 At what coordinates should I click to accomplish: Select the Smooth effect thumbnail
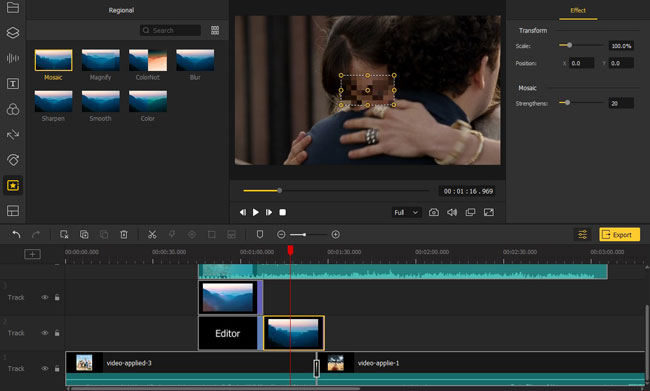101,101
